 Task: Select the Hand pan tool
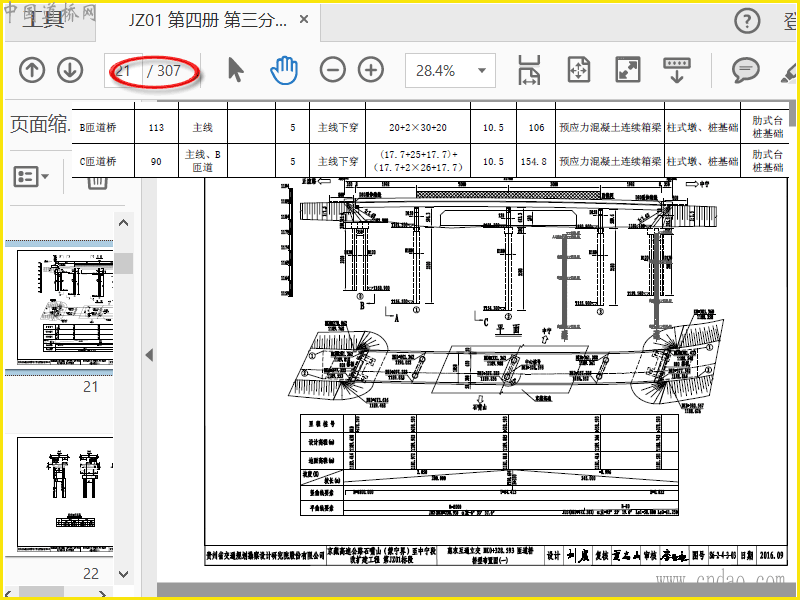pyautogui.click(x=285, y=70)
